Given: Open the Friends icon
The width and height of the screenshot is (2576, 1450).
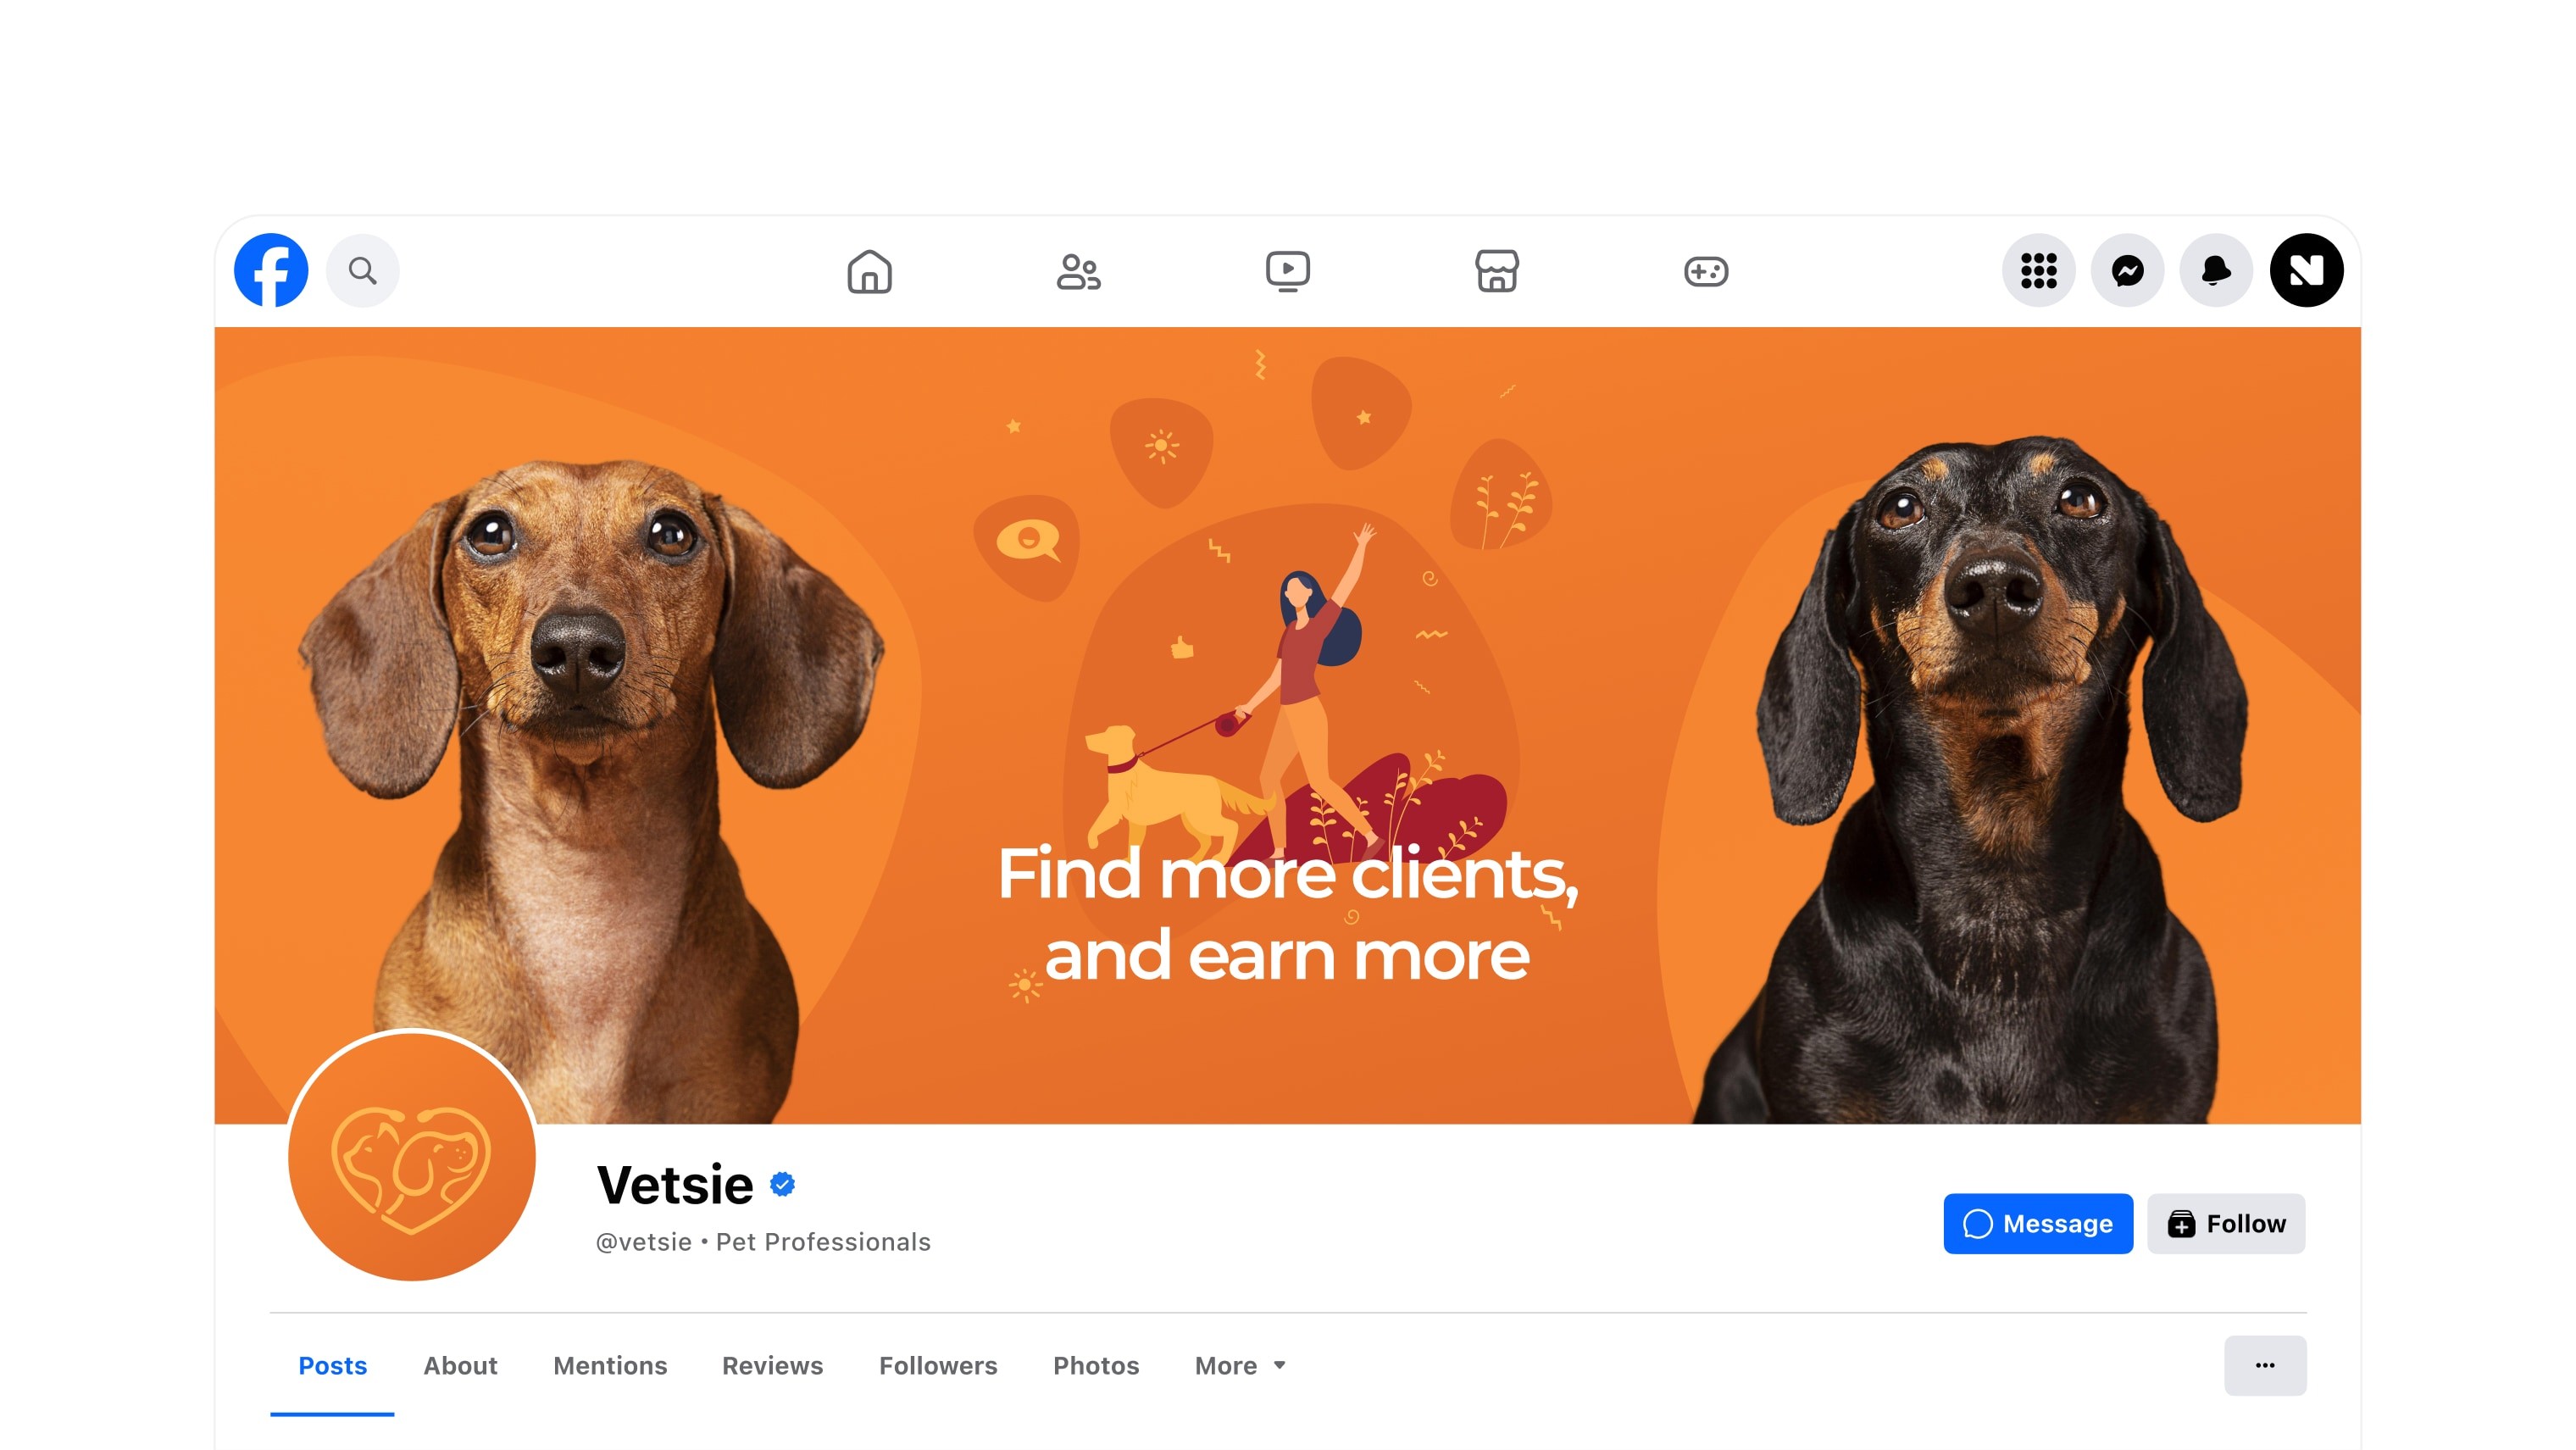Looking at the screenshot, I should tap(1078, 271).
